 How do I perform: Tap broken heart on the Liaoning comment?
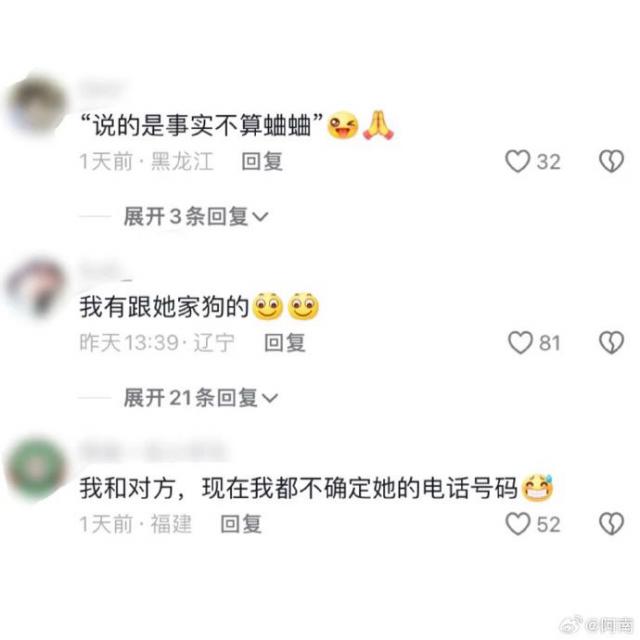click(611, 342)
